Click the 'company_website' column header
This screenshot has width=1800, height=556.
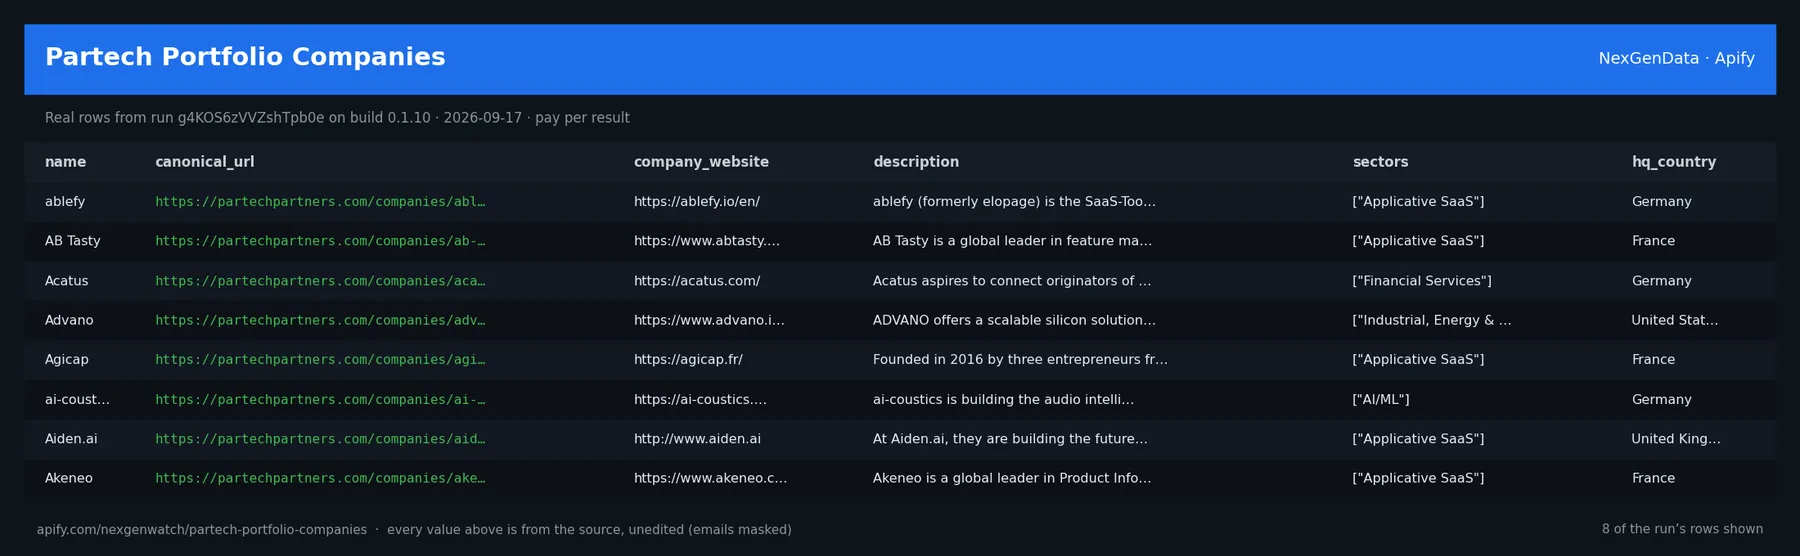(701, 162)
